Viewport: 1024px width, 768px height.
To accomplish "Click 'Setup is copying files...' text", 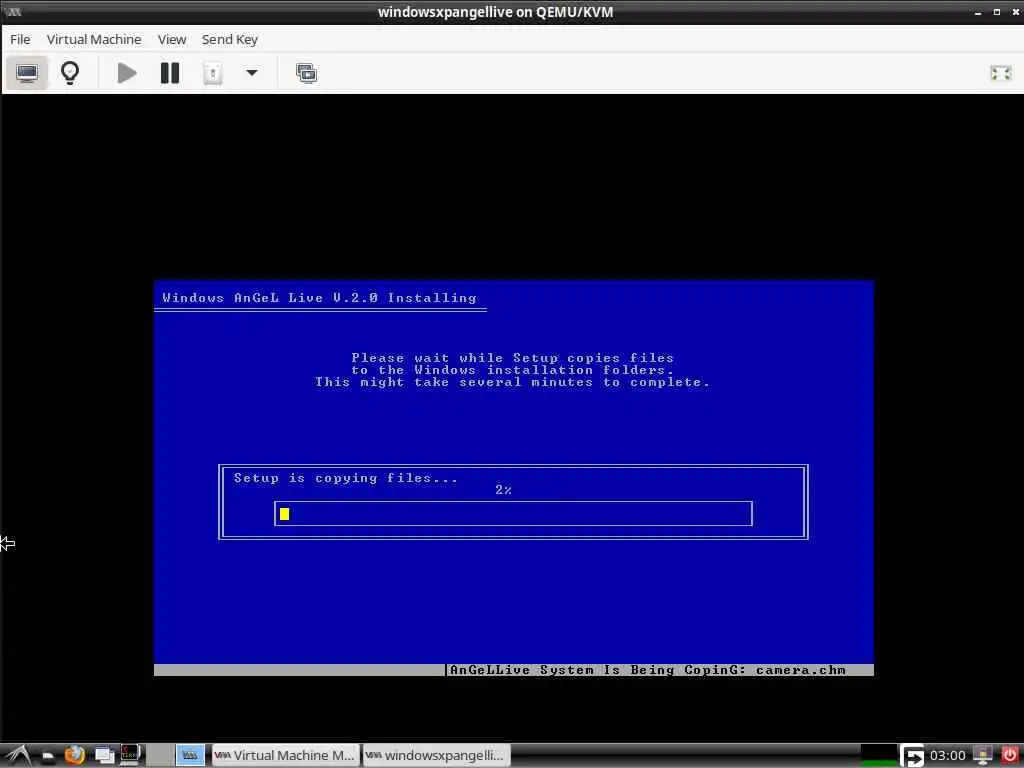I will (x=345, y=478).
